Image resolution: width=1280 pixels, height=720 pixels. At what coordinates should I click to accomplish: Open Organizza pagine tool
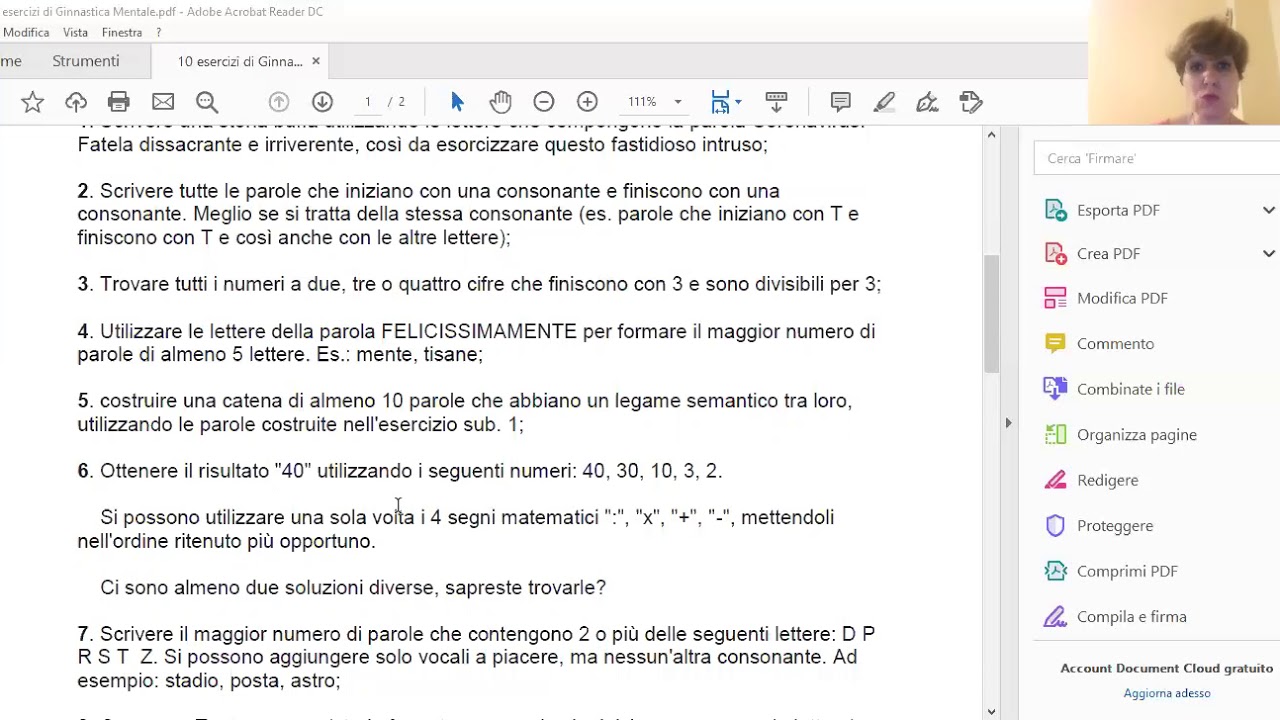click(x=1136, y=435)
